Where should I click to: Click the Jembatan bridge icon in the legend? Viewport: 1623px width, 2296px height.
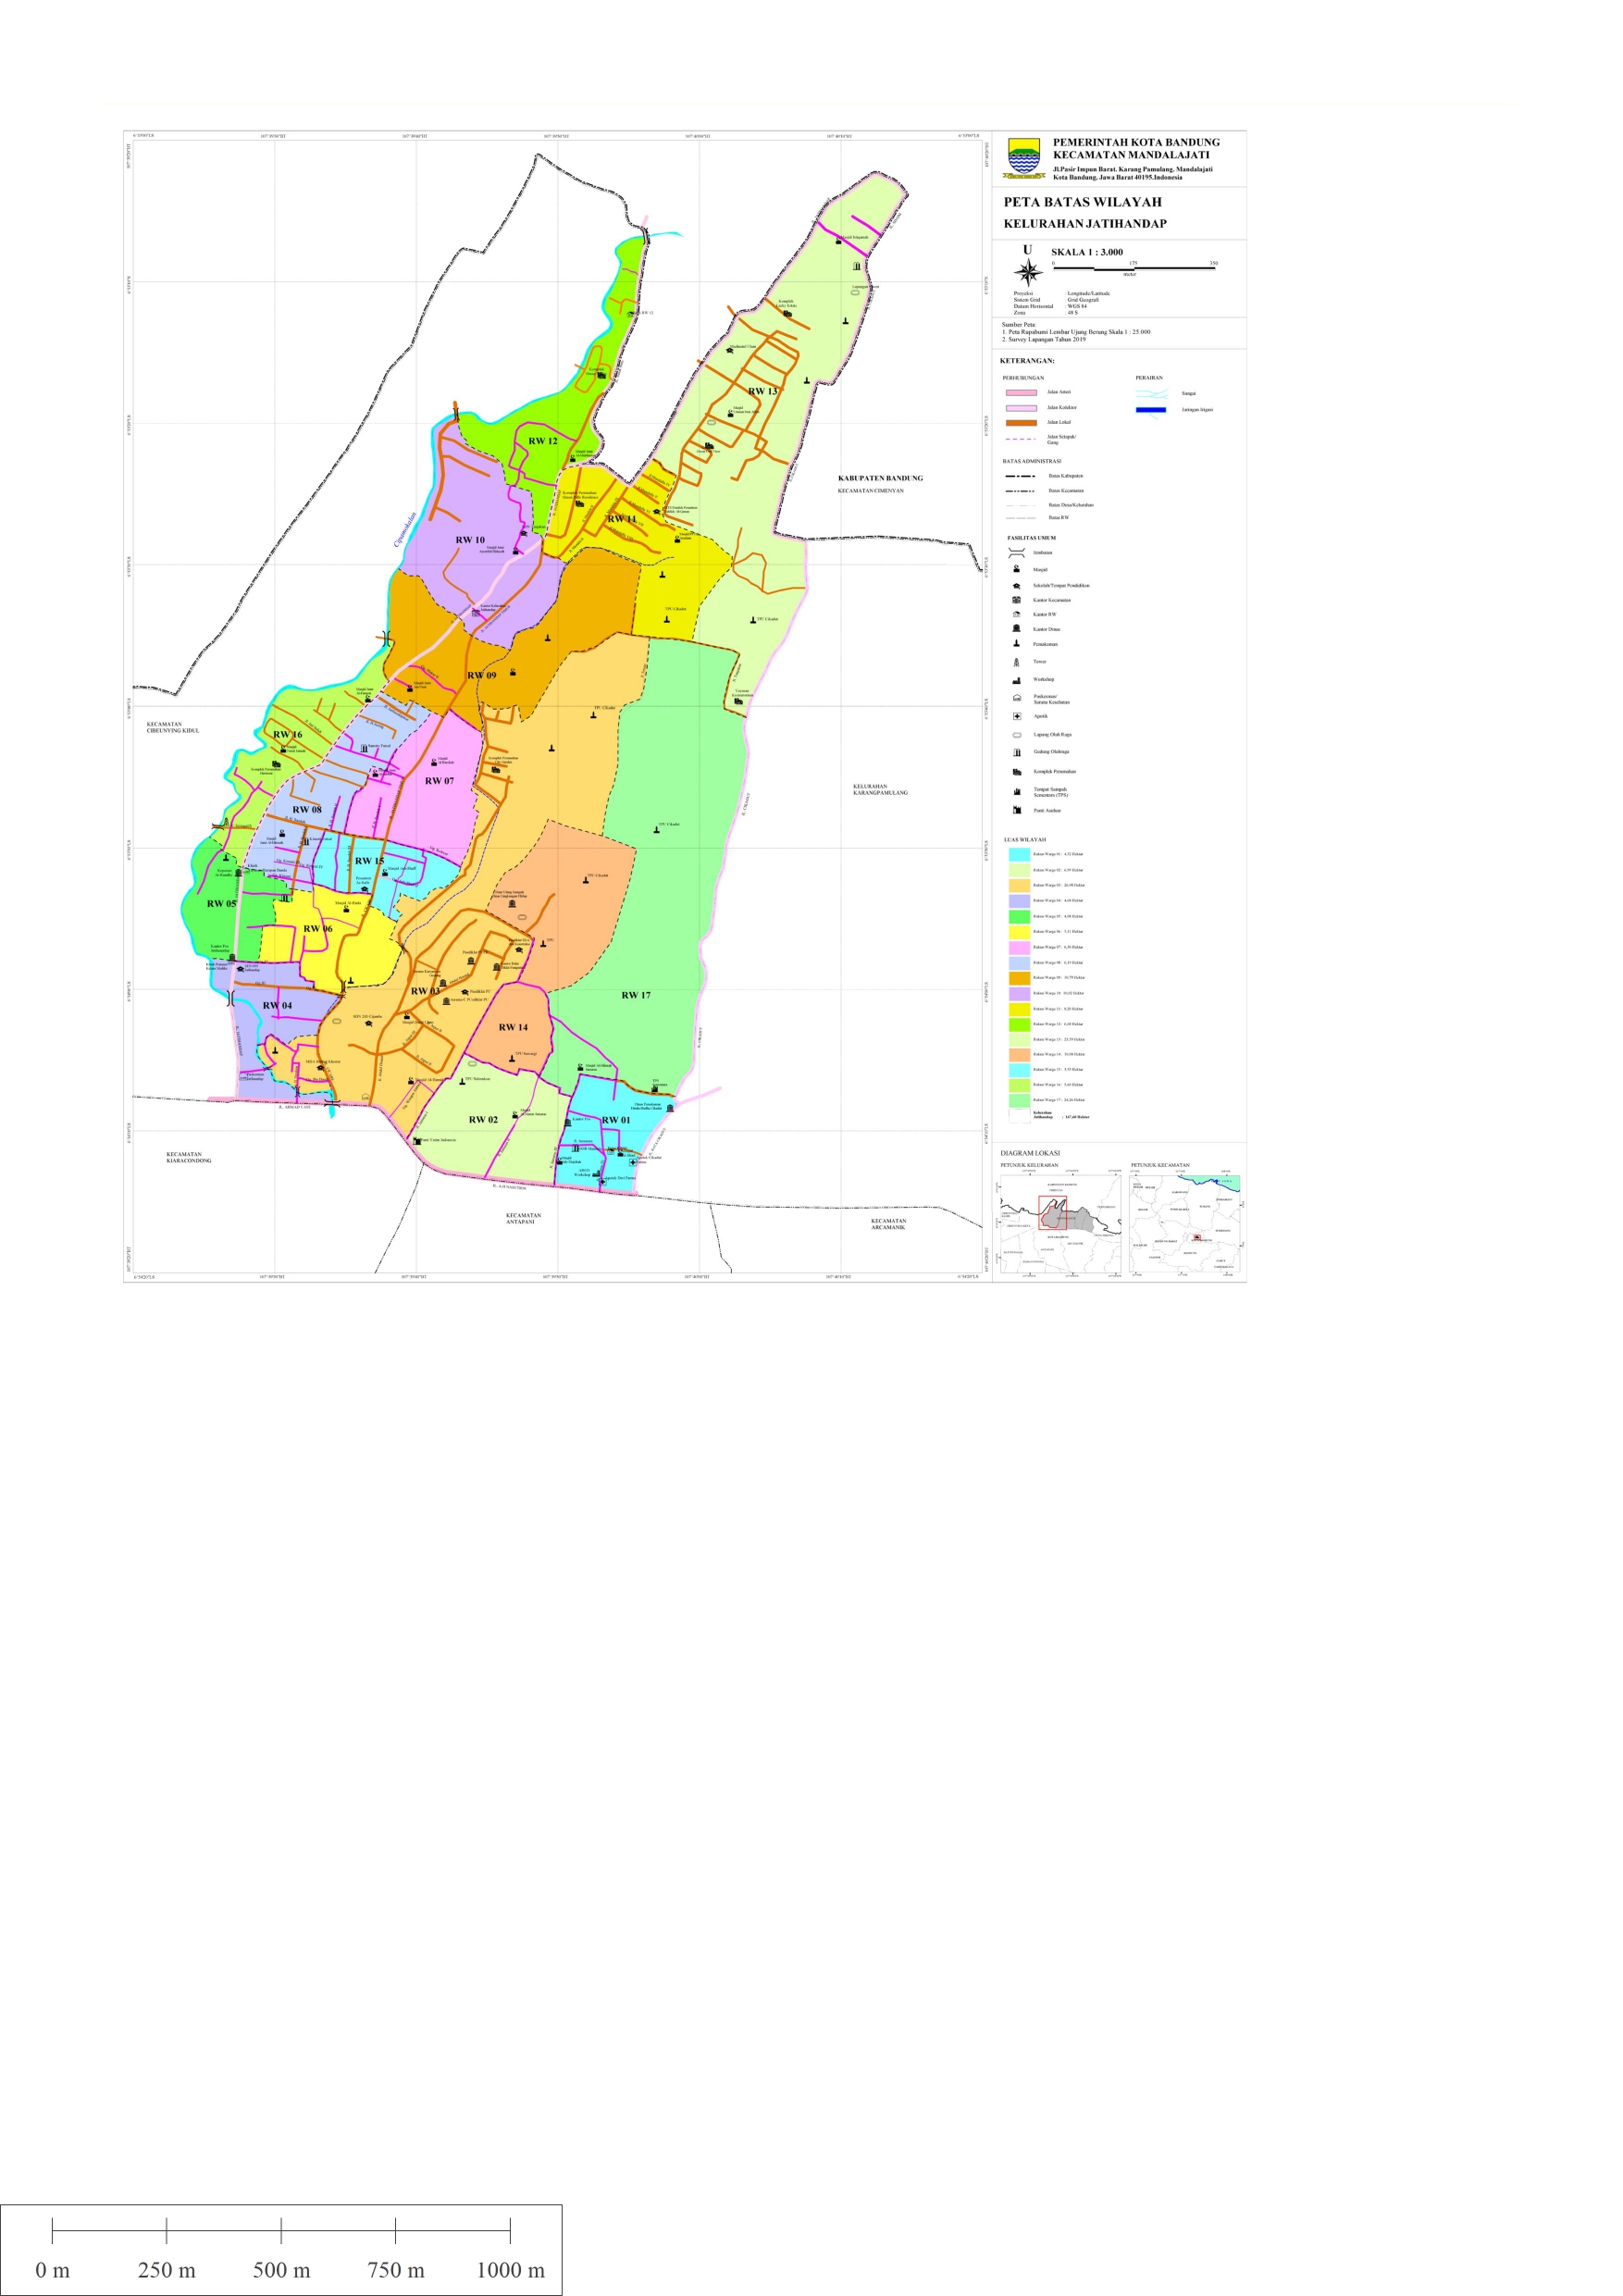1016,552
